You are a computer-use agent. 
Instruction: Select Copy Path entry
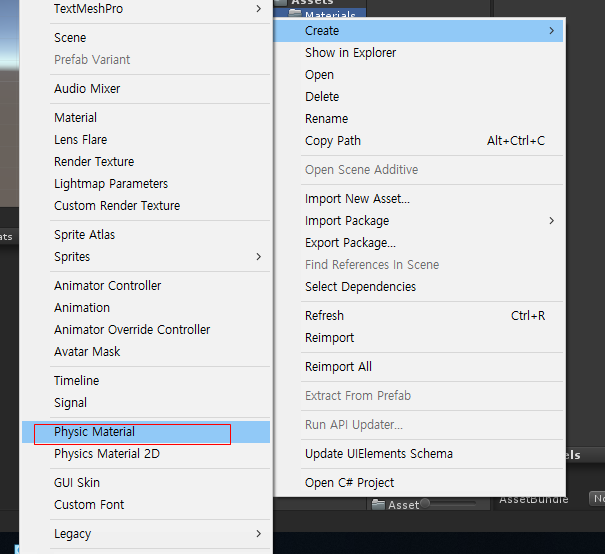click(419, 141)
